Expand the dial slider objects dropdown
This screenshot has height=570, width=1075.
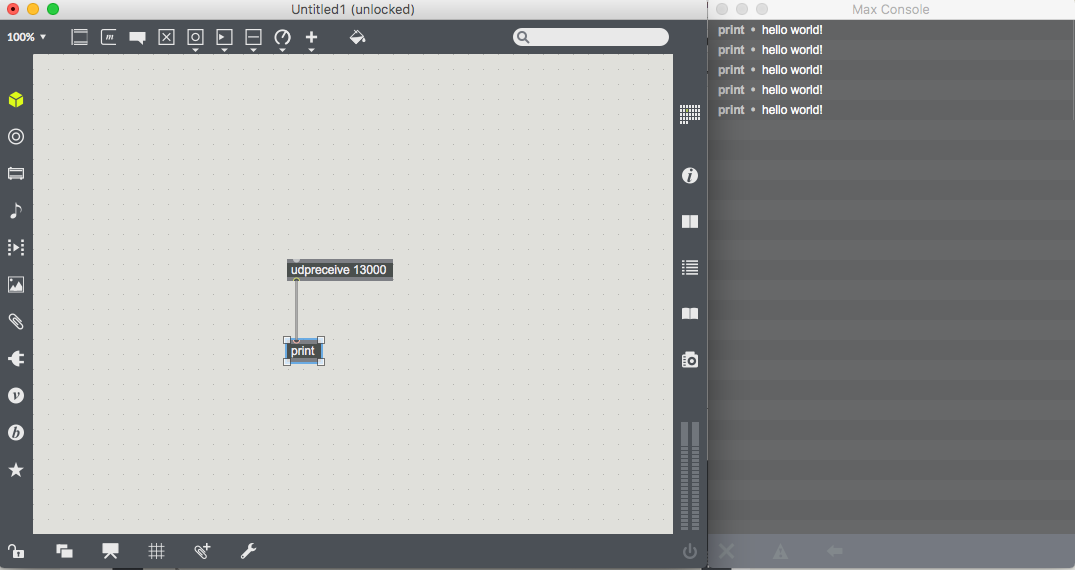pos(282,39)
